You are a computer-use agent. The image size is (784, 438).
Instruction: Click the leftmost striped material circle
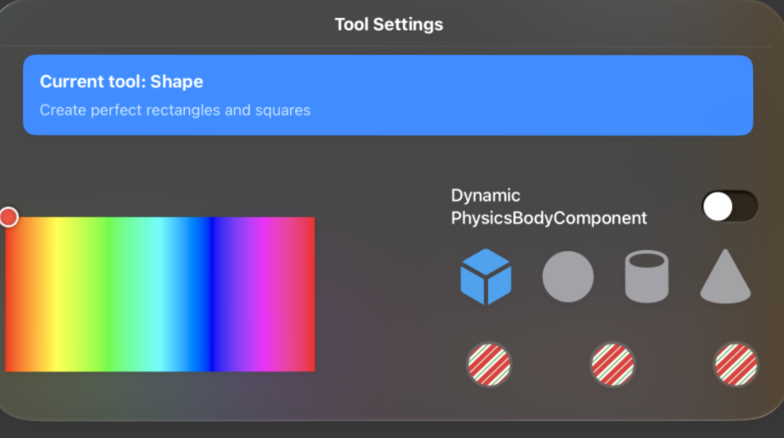pyautogui.click(x=489, y=364)
